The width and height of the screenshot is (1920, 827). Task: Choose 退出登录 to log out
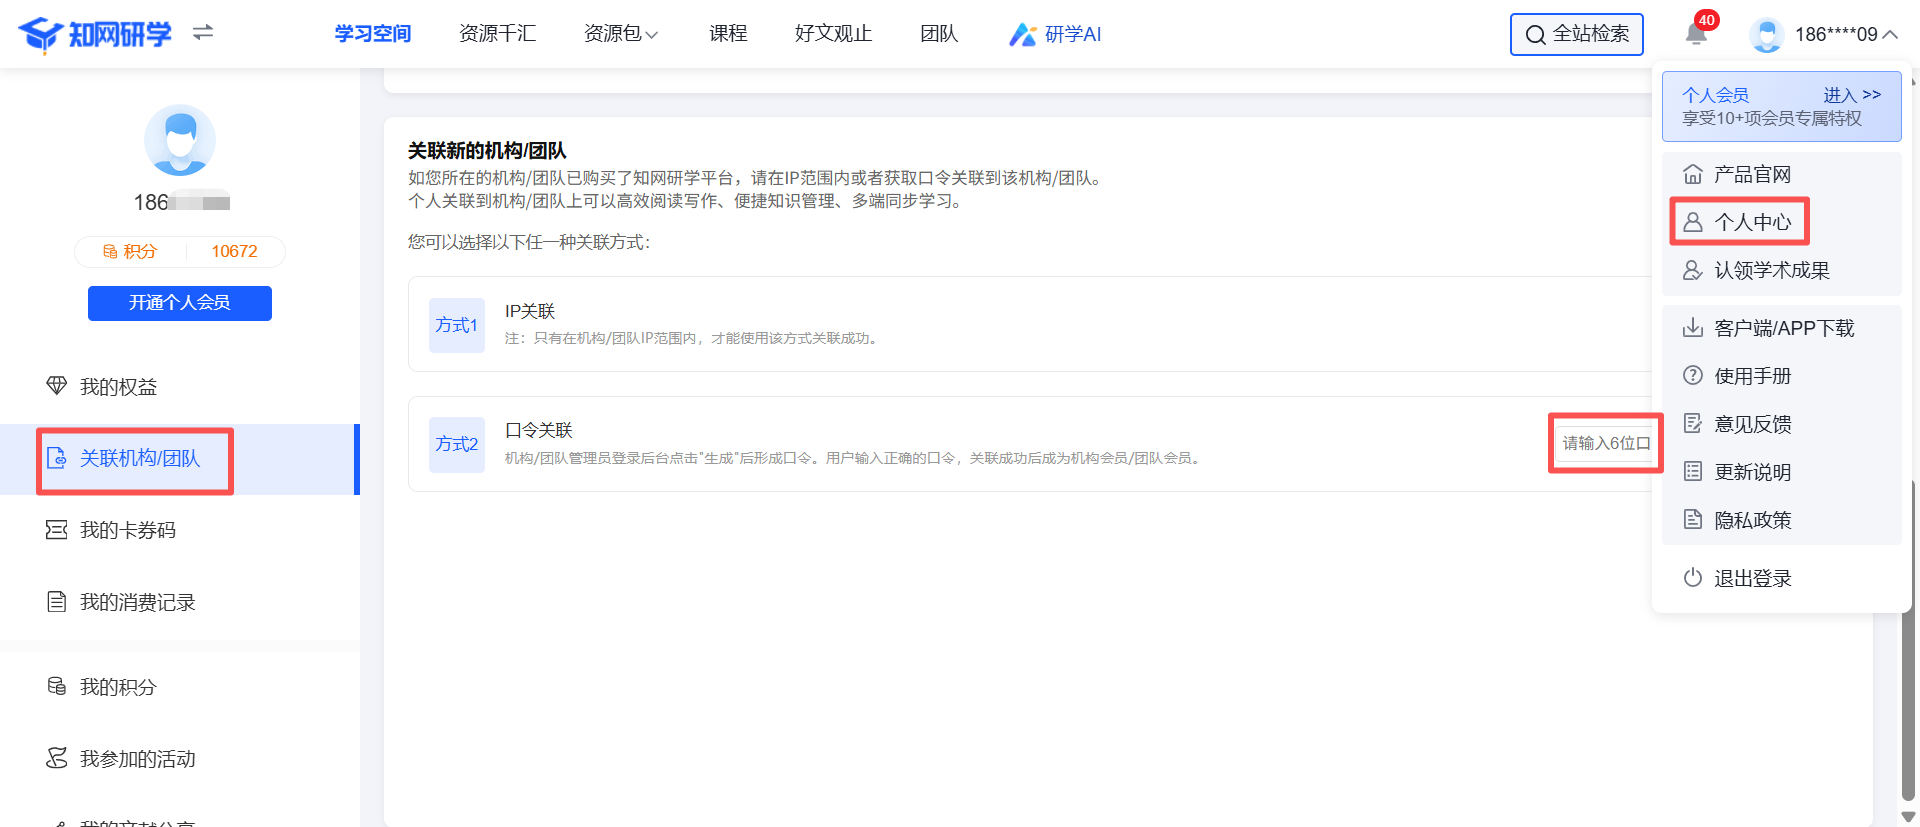(x=1752, y=578)
